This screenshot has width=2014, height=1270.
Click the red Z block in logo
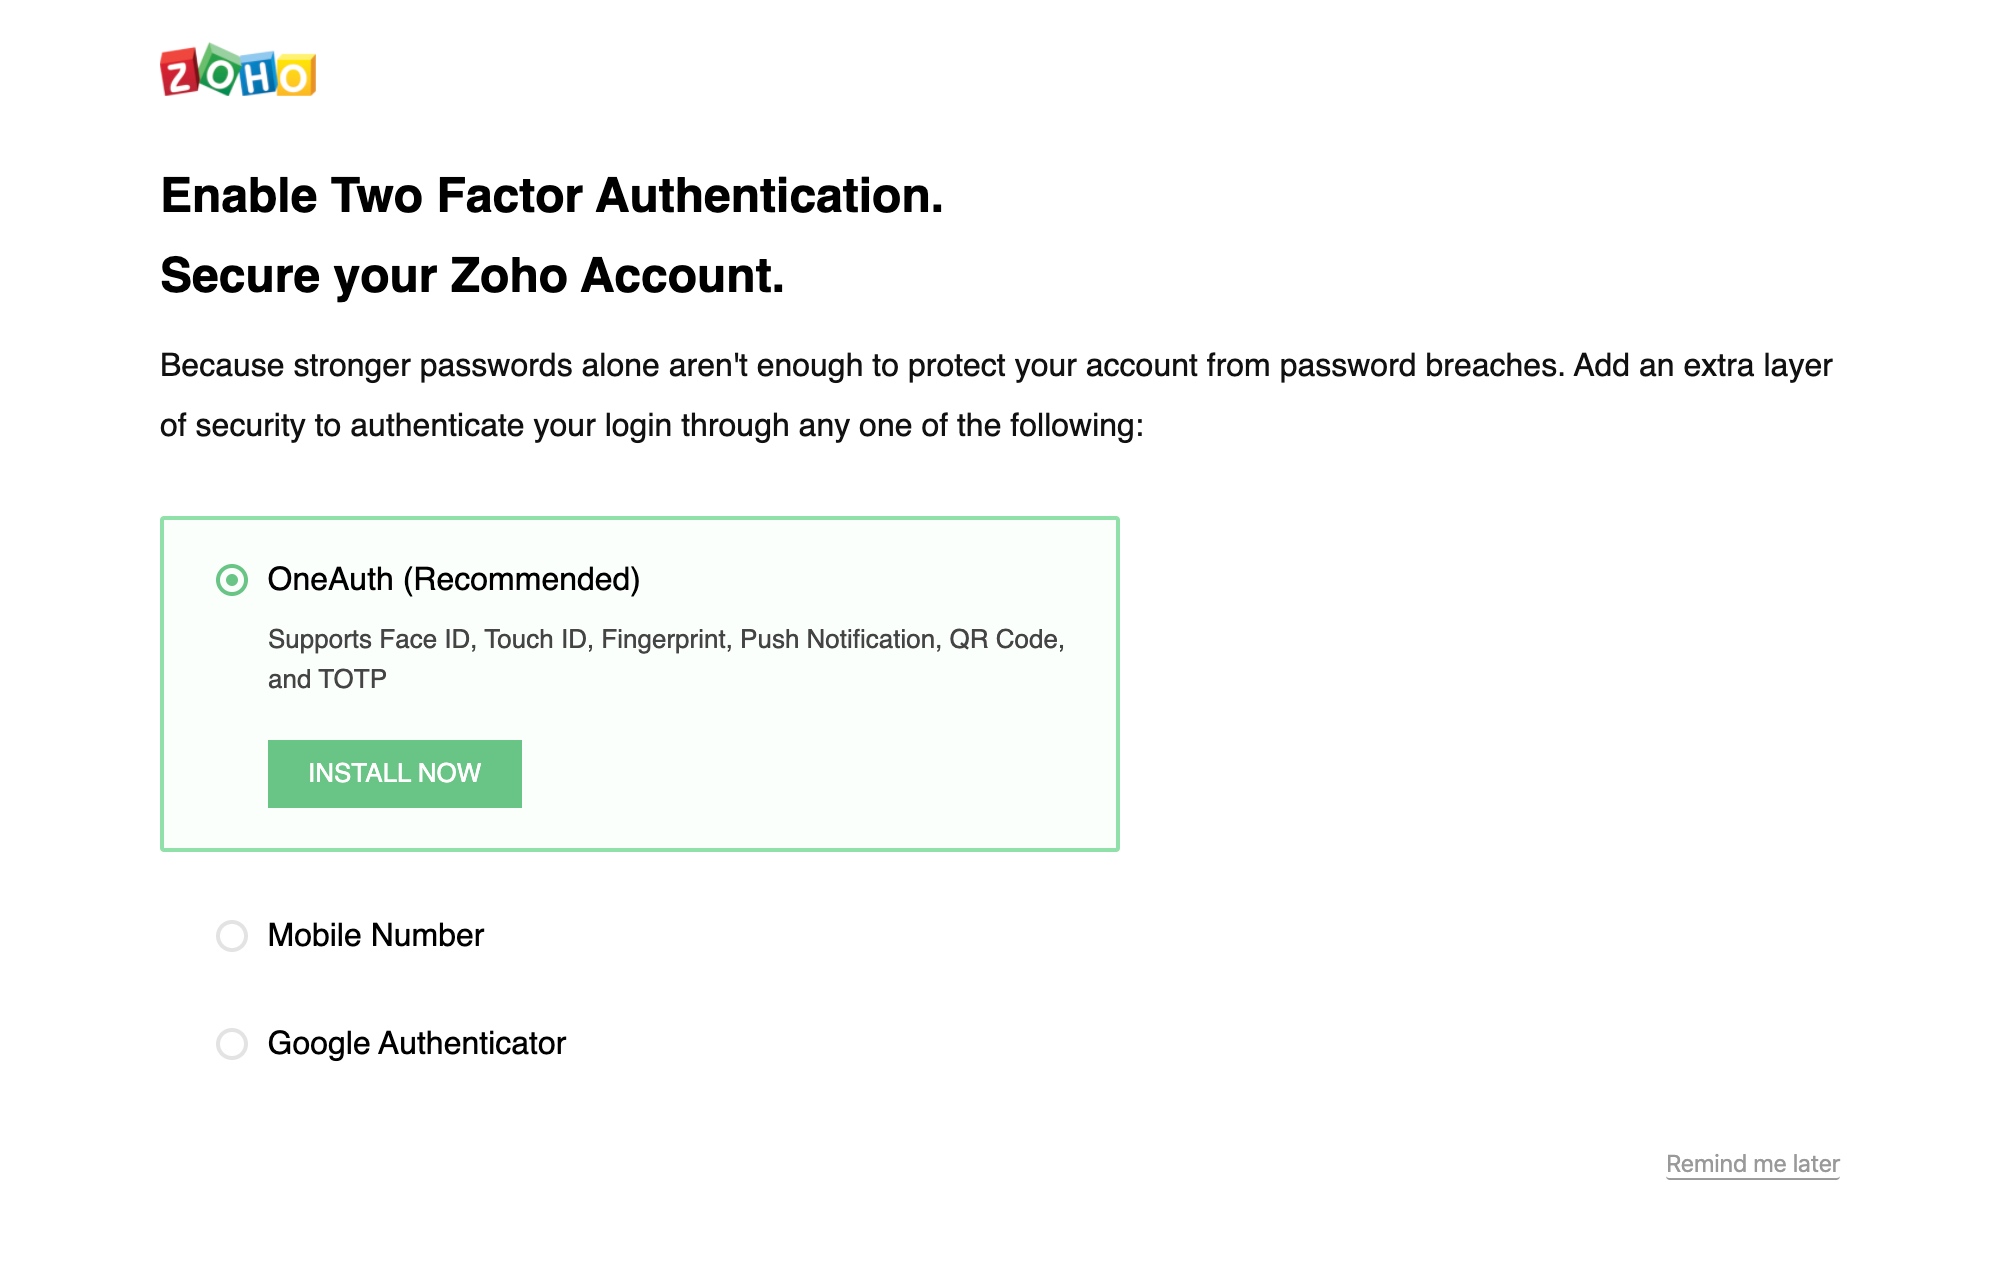click(x=180, y=73)
